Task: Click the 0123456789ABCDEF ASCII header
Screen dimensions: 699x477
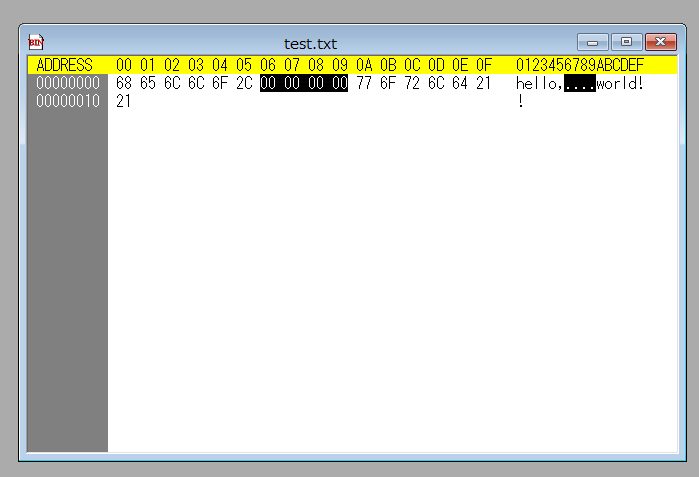Action: coord(580,65)
